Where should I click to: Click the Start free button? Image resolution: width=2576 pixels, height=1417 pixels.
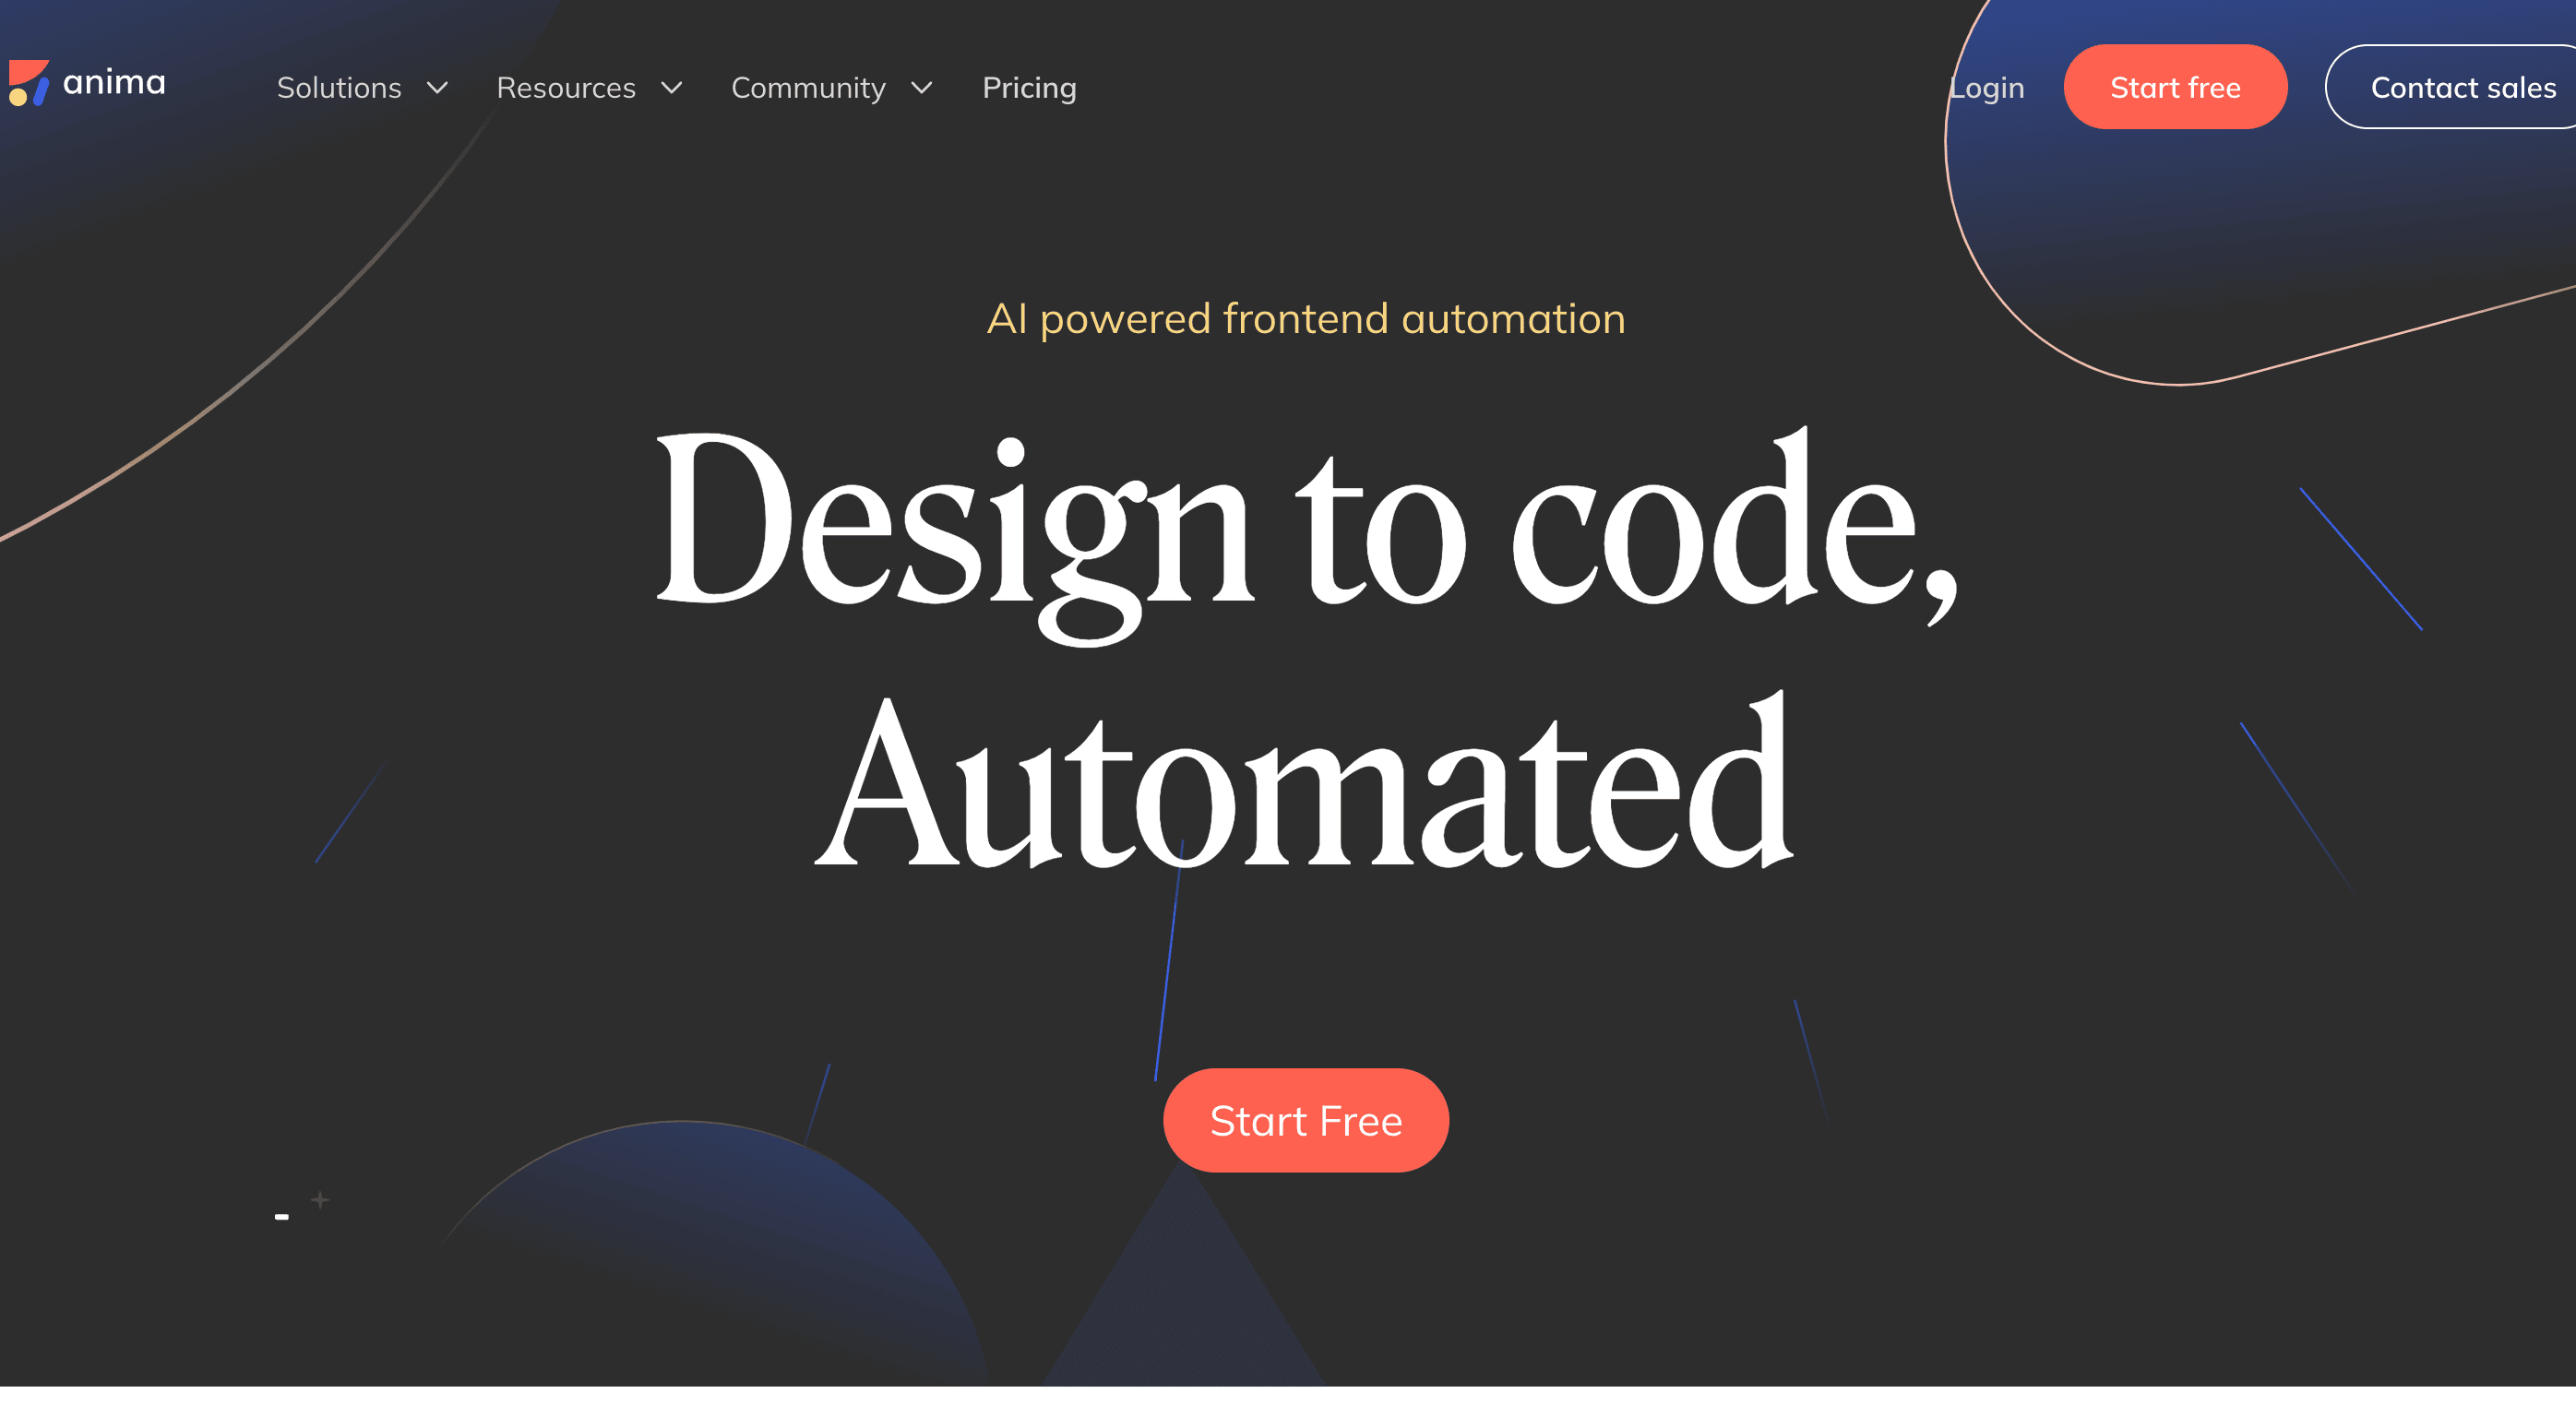click(2176, 86)
